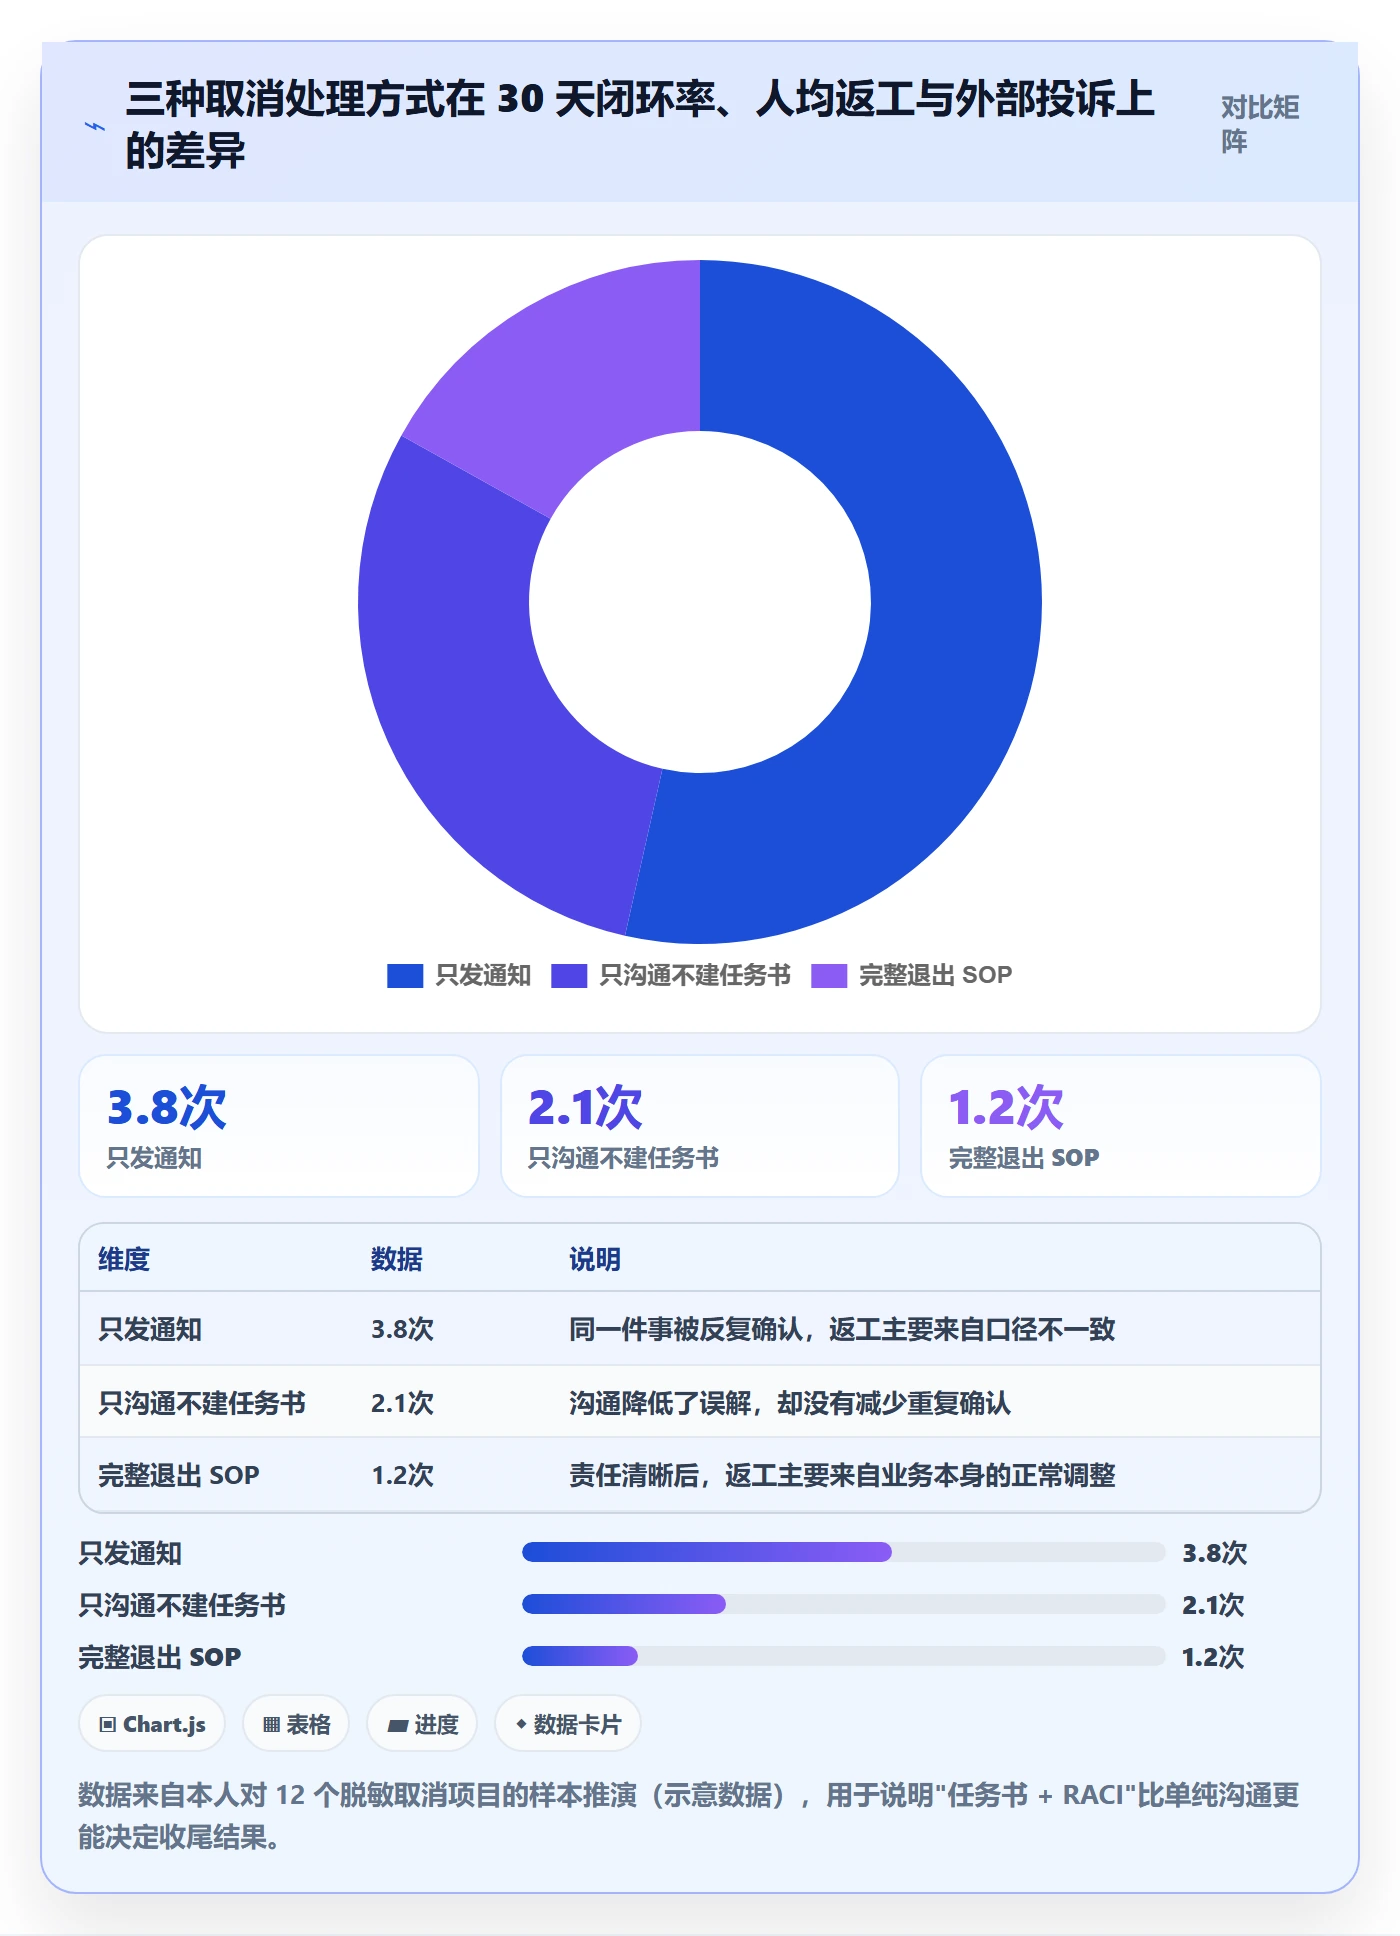Viewport: 1400px width, 1936px height.
Task: Click the square icon in Chart.js chip
Action: click(108, 1725)
